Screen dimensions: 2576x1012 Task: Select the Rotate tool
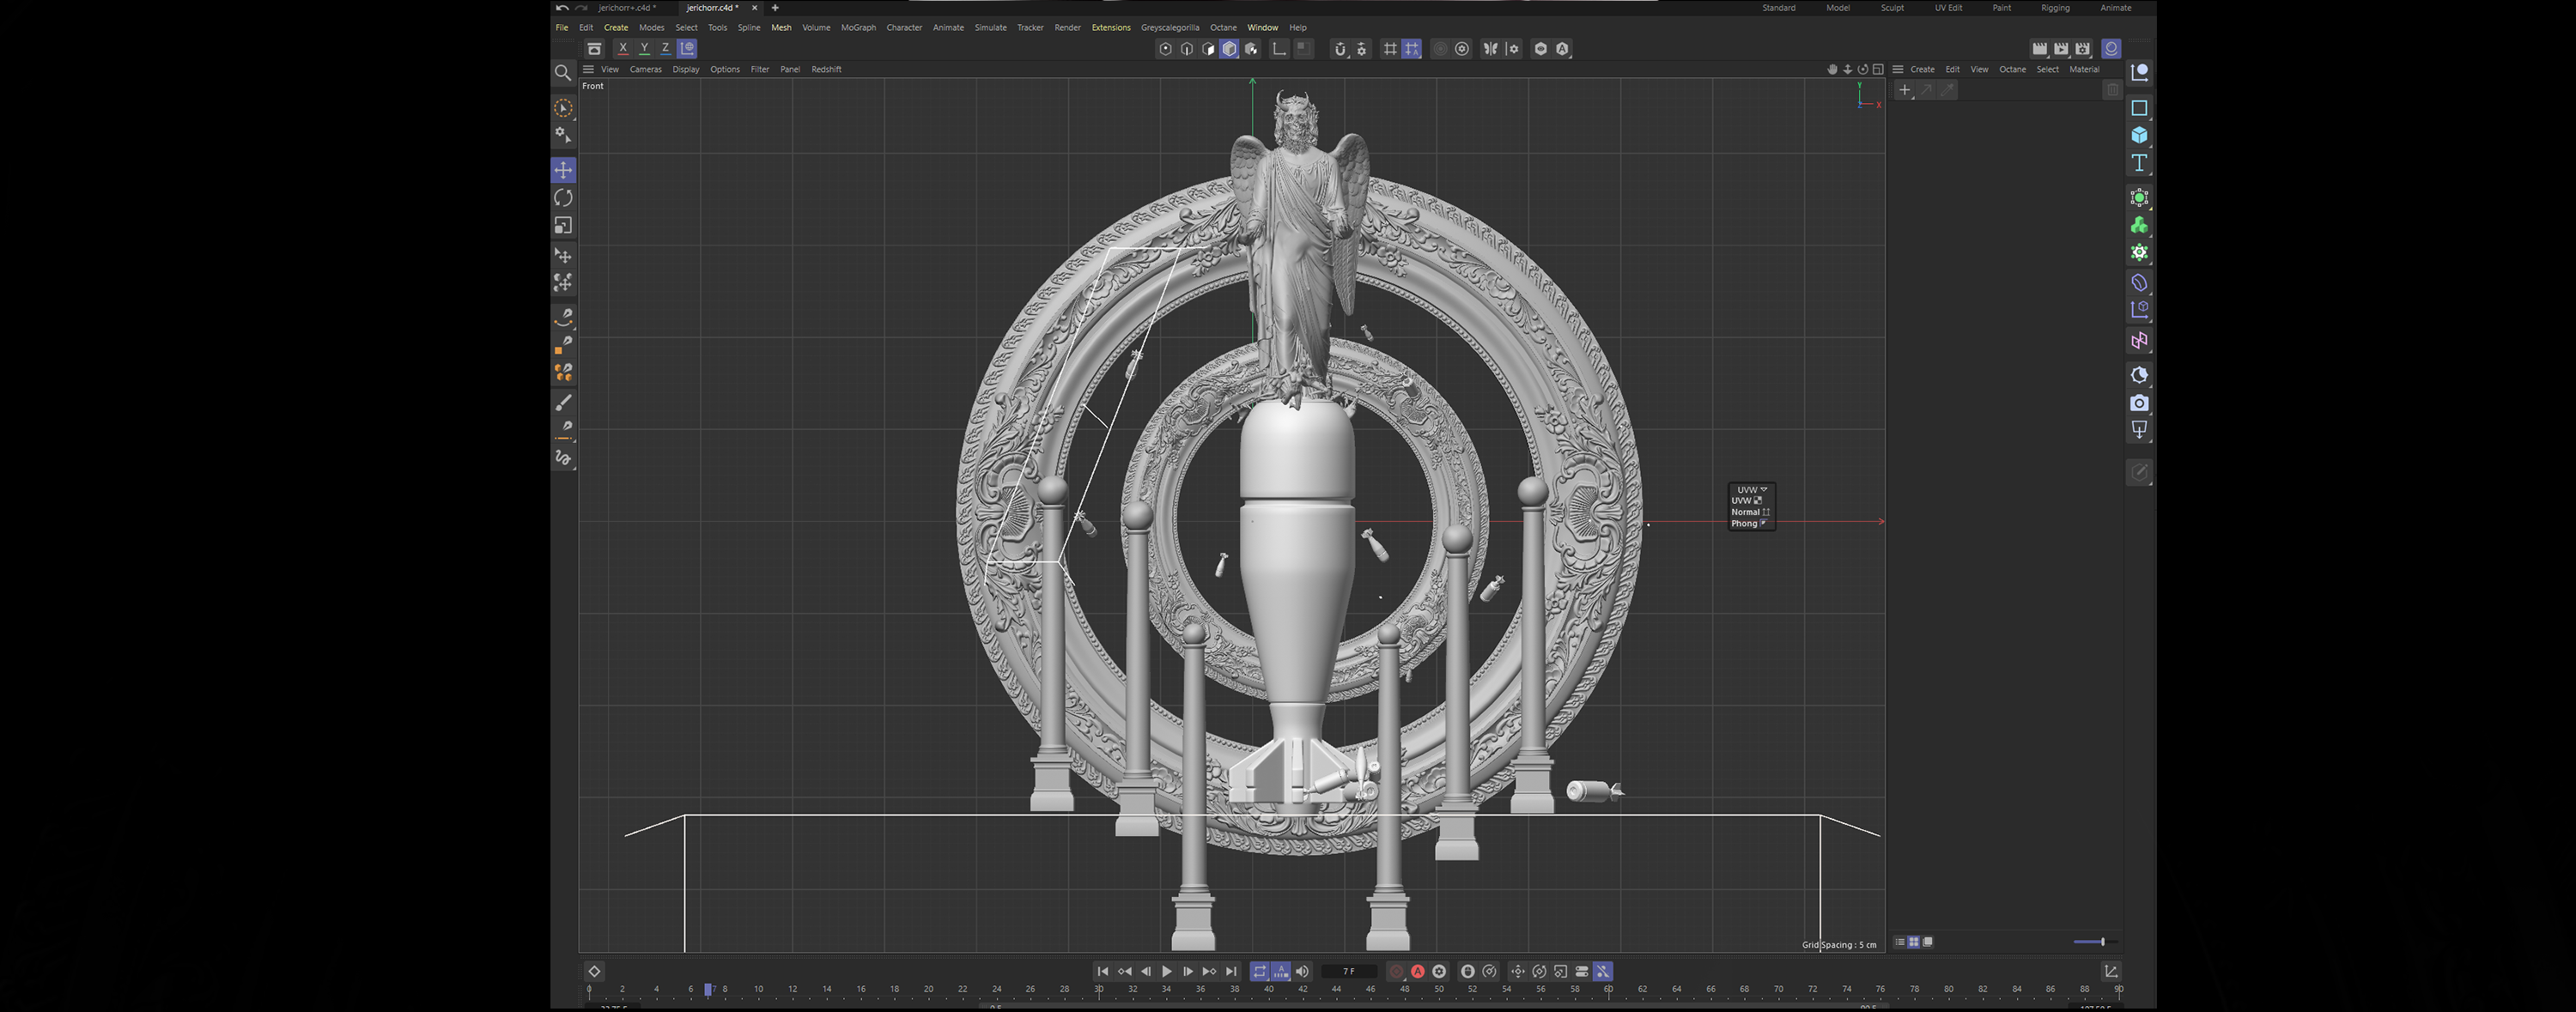(x=563, y=198)
